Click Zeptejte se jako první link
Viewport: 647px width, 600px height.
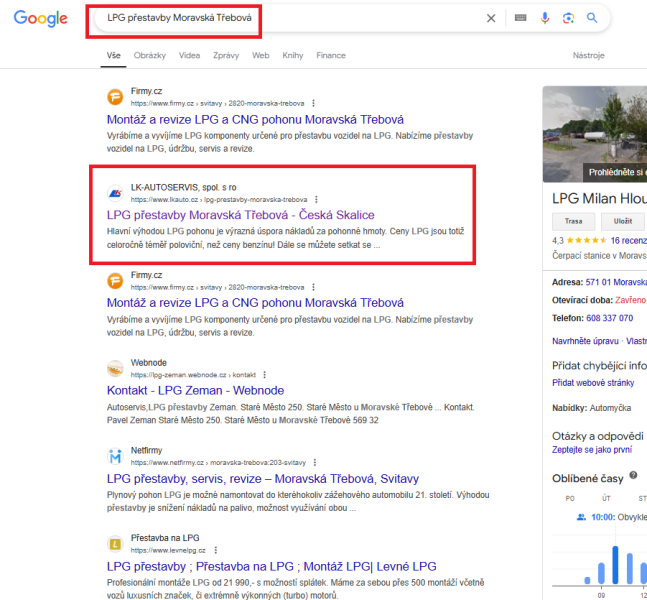tap(592, 450)
